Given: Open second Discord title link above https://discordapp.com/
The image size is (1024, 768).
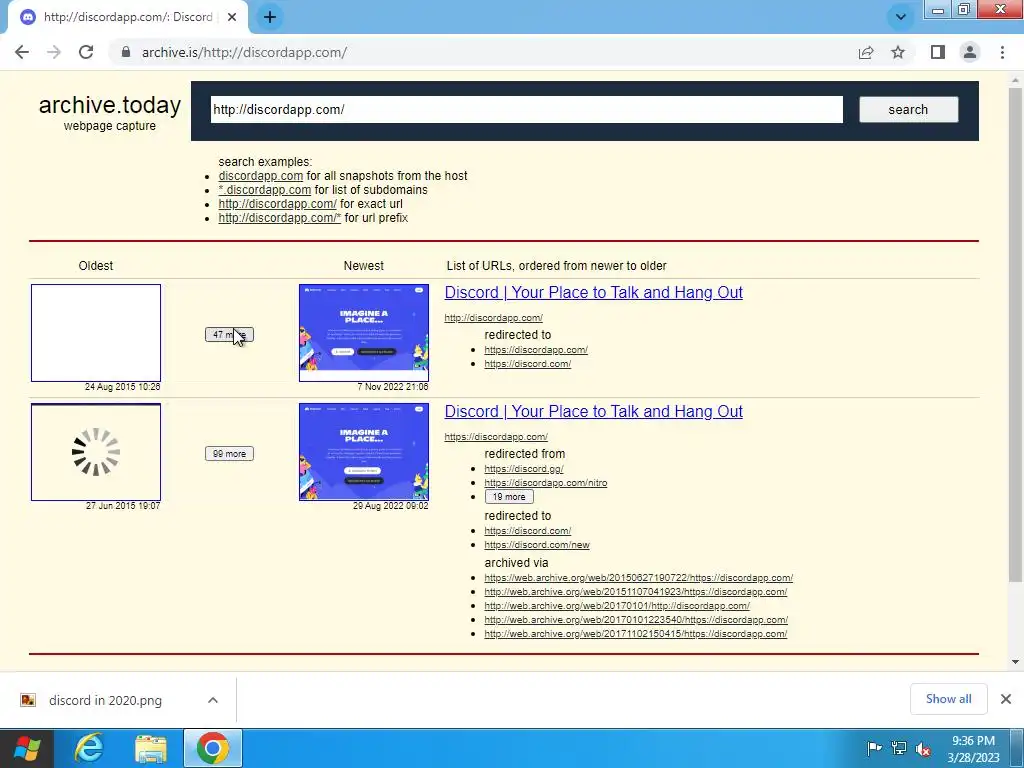Looking at the screenshot, I should click(x=594, y=411).
